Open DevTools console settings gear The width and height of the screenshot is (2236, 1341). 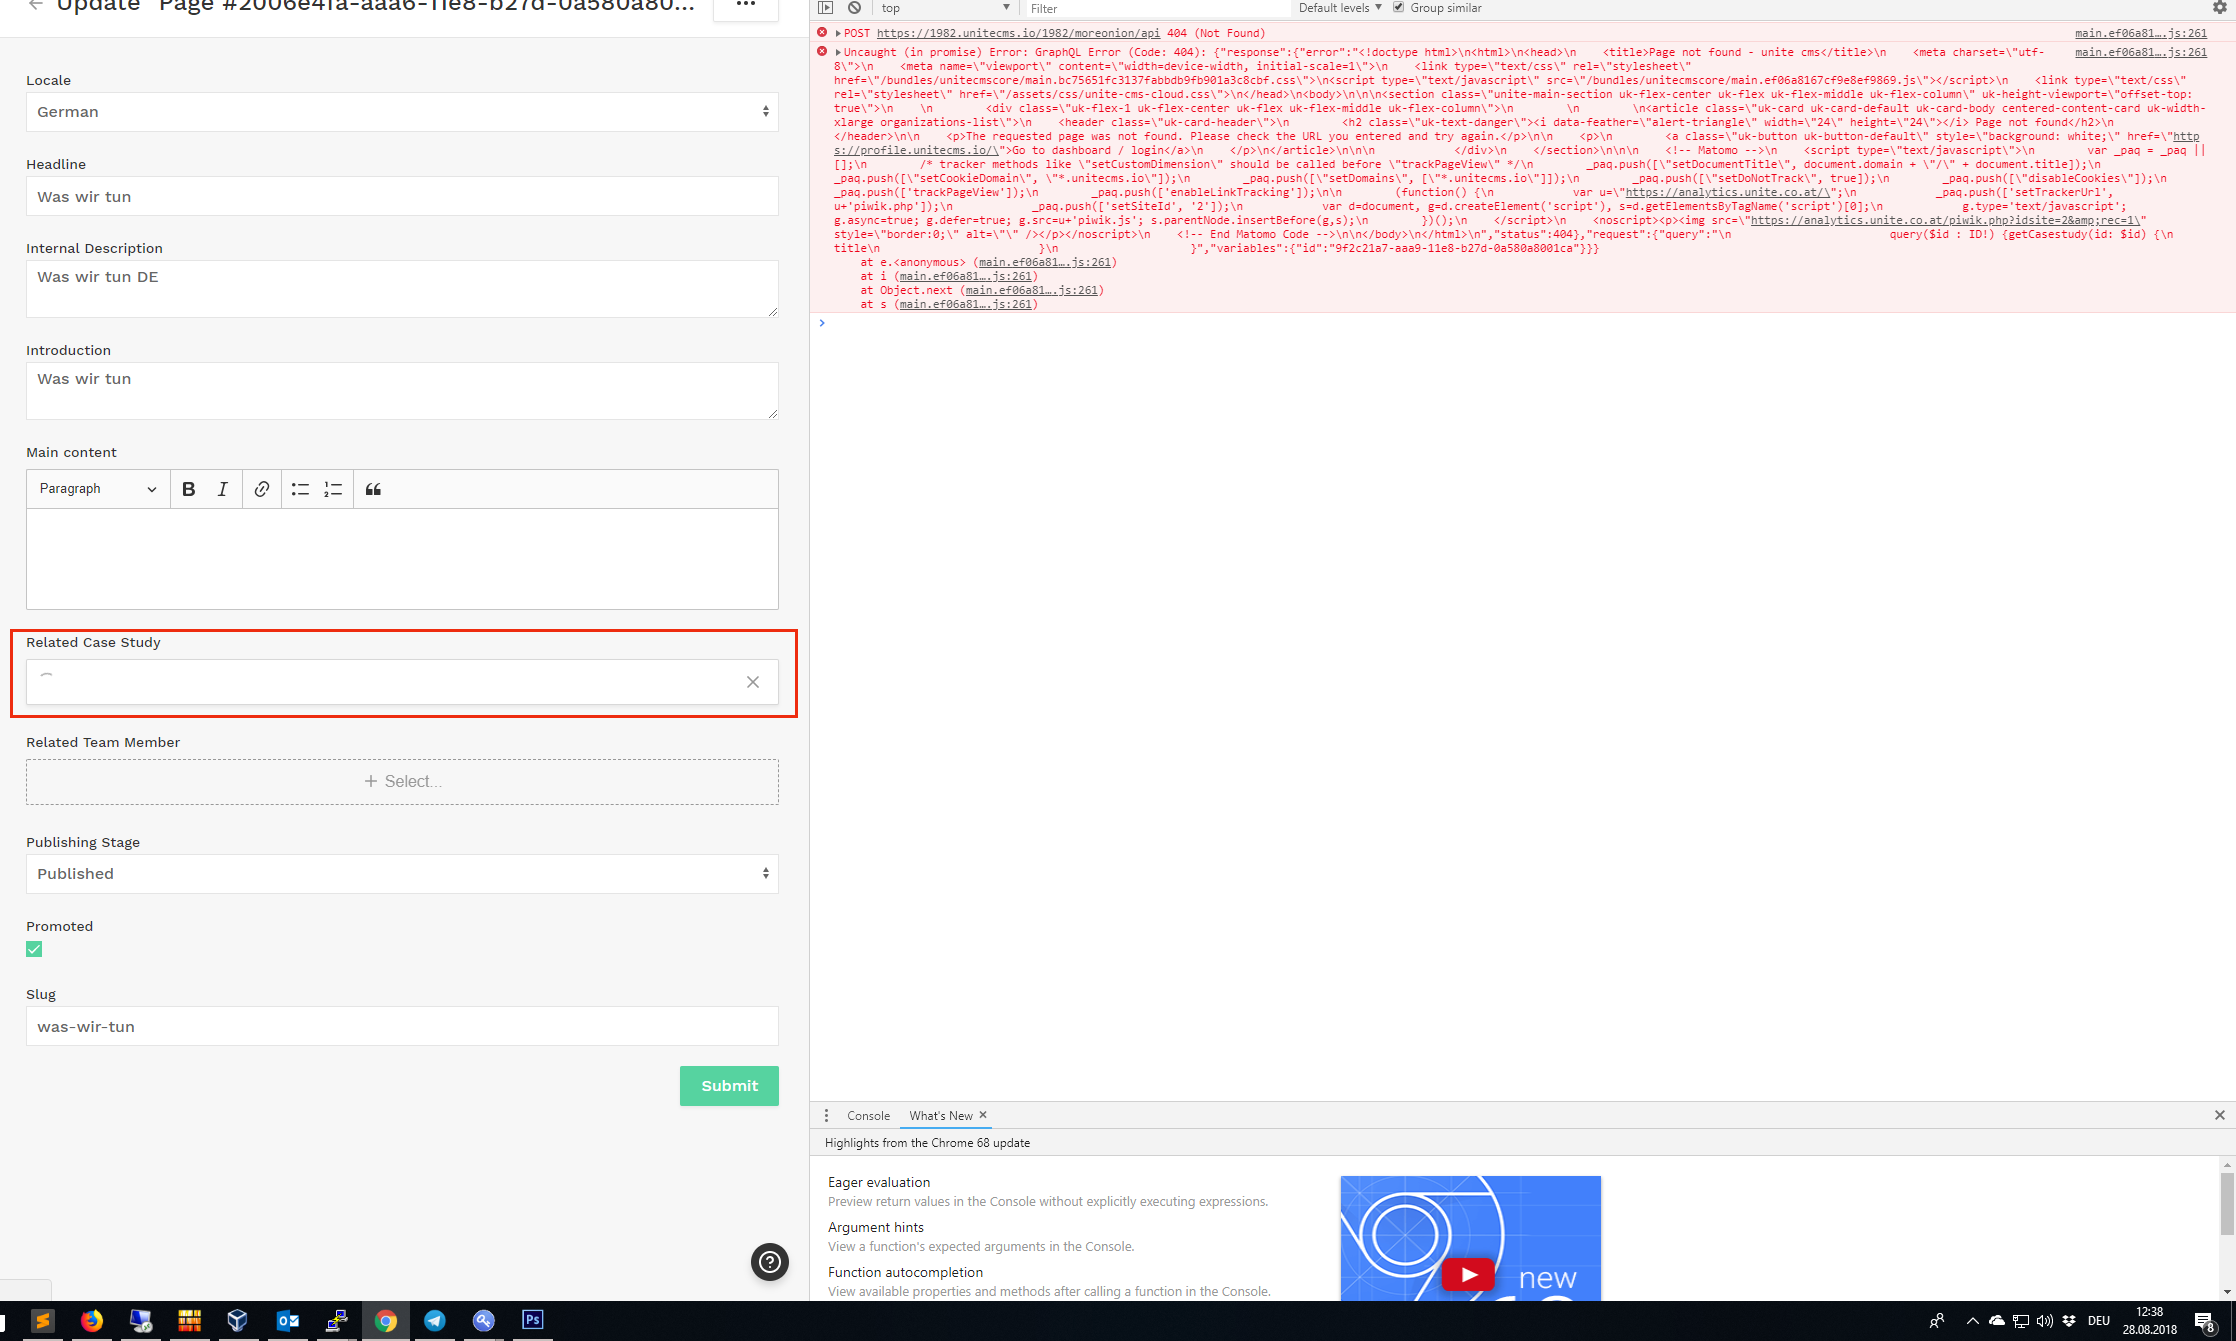click(x=2220, y=8)
